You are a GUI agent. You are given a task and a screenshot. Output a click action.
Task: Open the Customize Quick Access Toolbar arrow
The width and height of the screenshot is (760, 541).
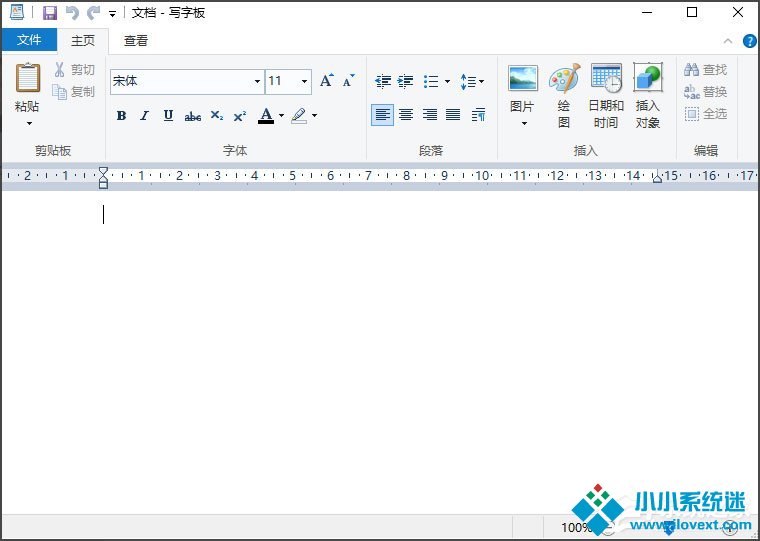[x=112, y=14]
